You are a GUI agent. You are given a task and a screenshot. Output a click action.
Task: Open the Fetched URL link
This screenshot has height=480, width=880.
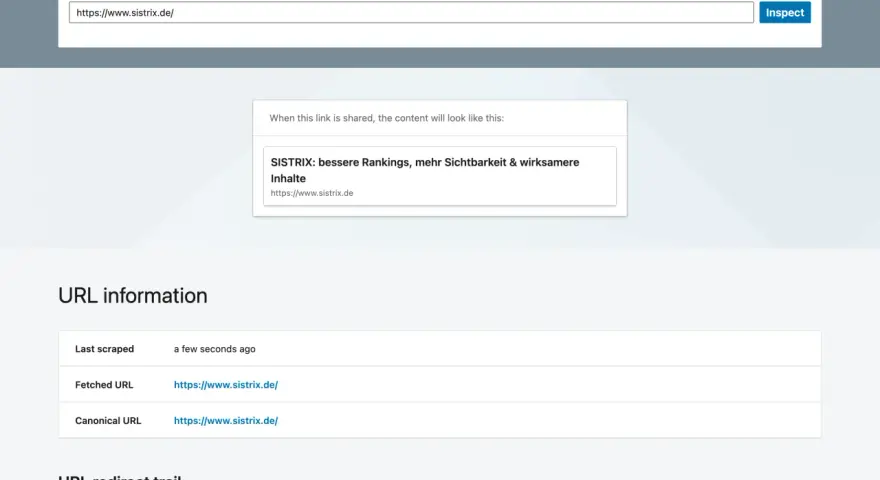226,385
